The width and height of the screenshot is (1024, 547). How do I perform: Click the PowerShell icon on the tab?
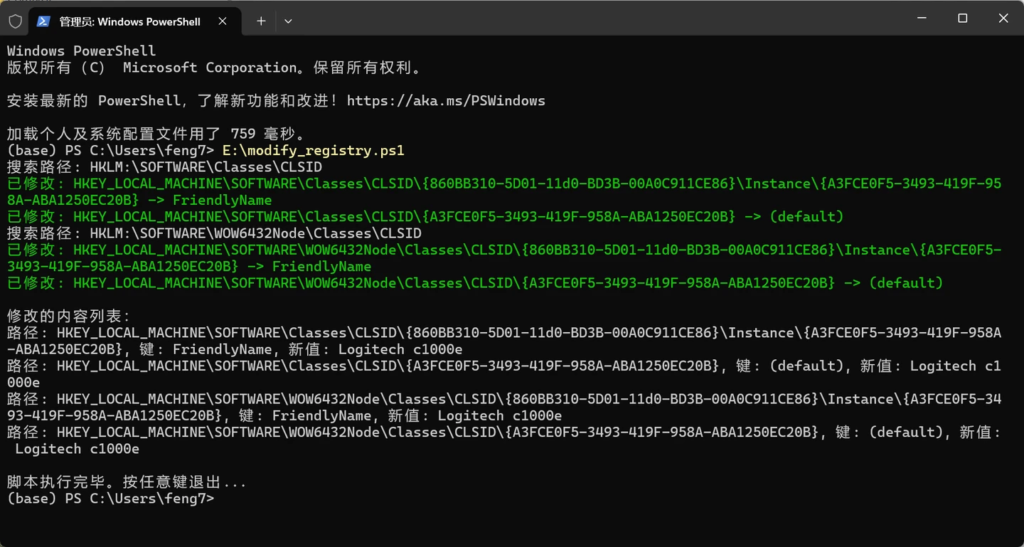[44, 21]
